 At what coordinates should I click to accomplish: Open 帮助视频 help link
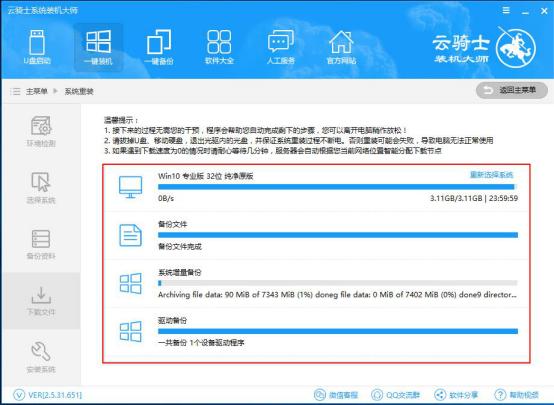tap(517, 395)
